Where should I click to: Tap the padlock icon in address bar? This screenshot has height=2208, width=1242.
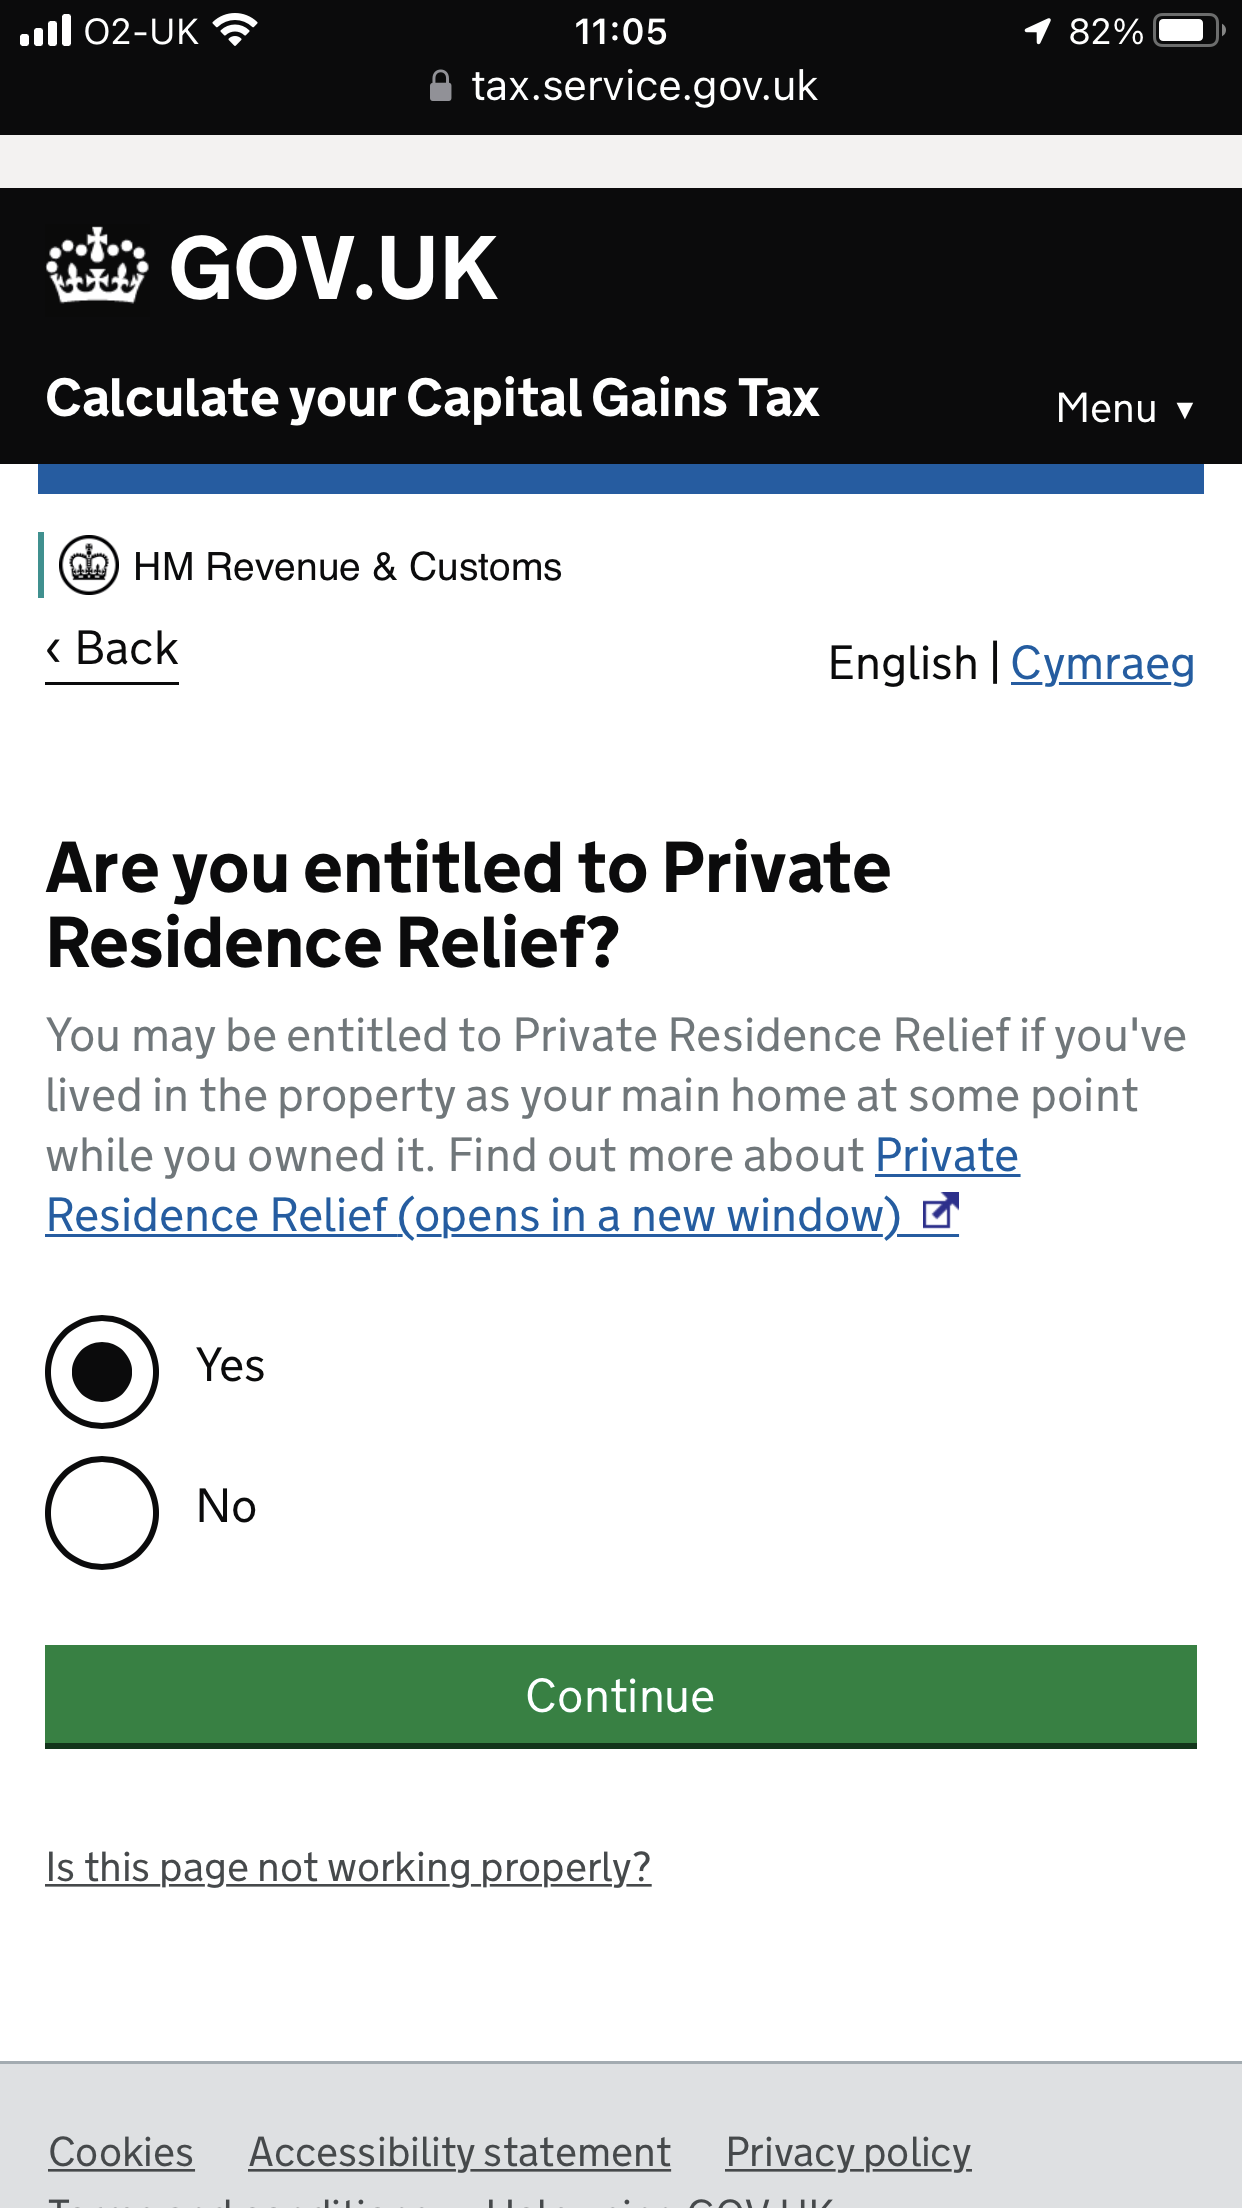(x=440, y=87)
